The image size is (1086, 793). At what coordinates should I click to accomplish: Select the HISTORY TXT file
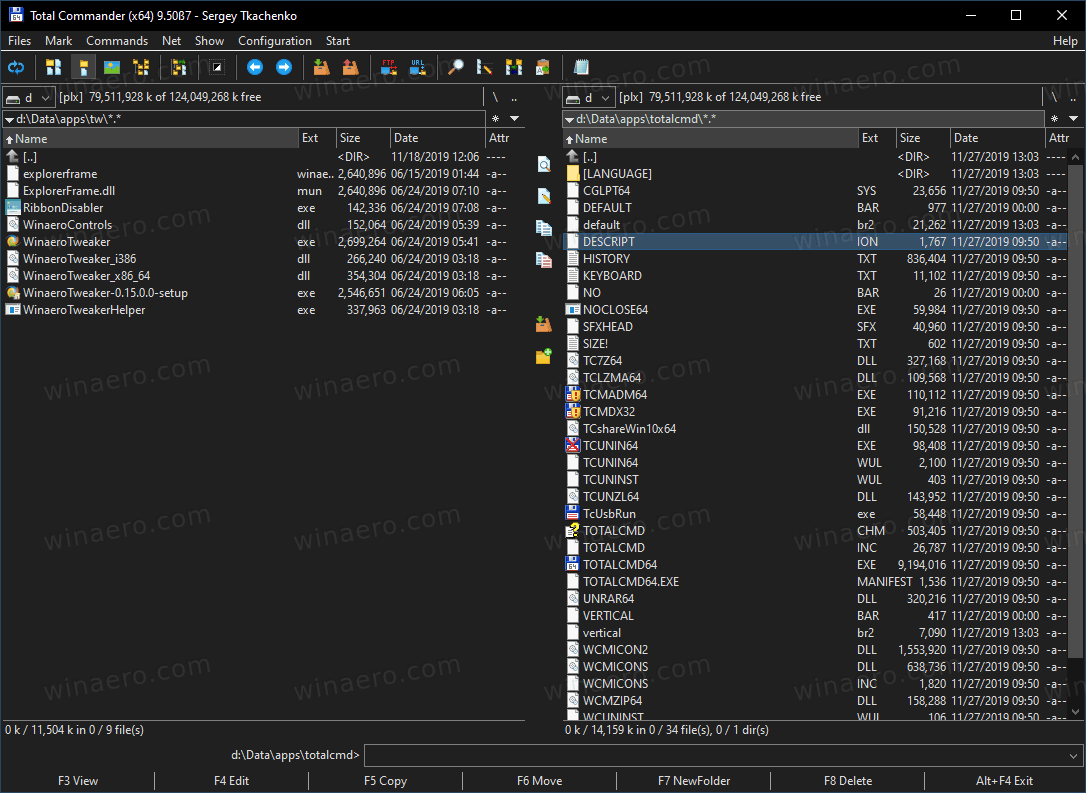point(816,258)
